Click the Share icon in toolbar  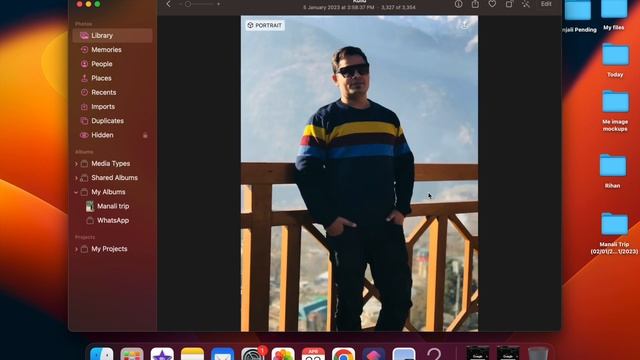coord(475,4)
